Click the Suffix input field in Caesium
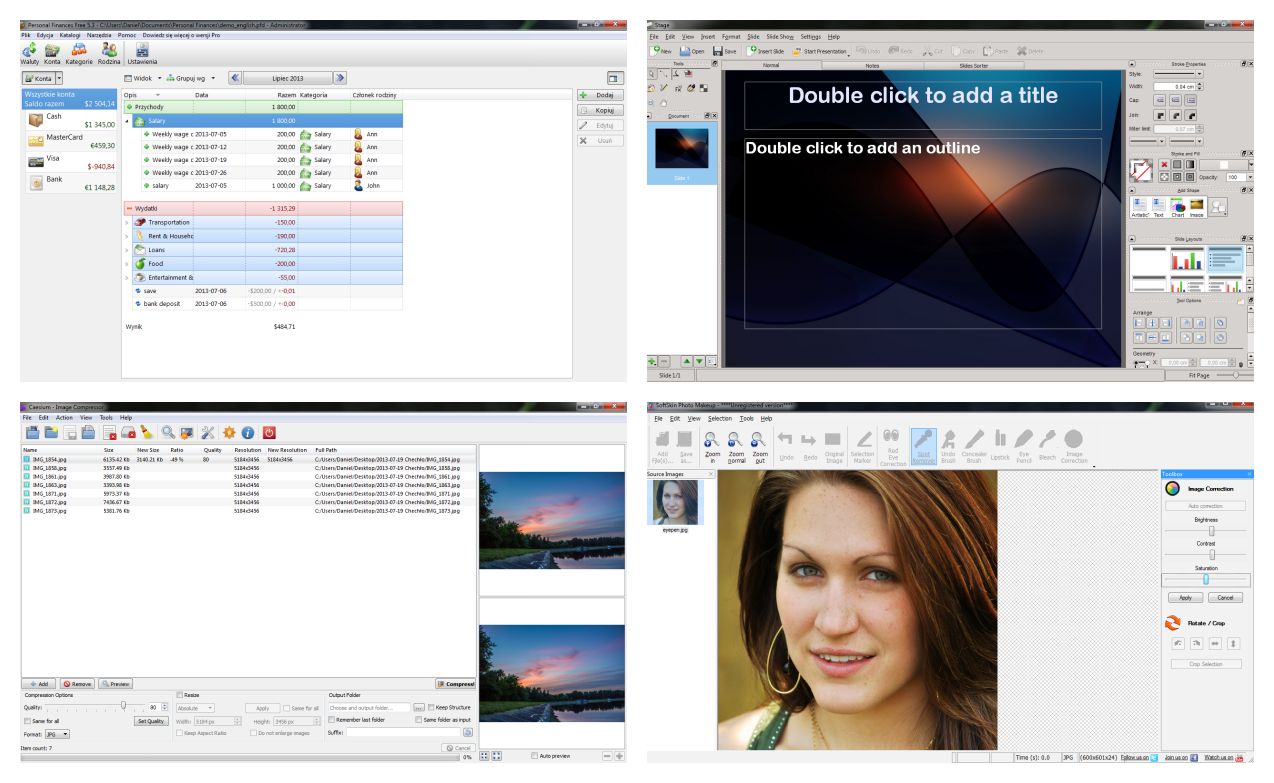Viewport: 1274px width, 783px height. 402,733
